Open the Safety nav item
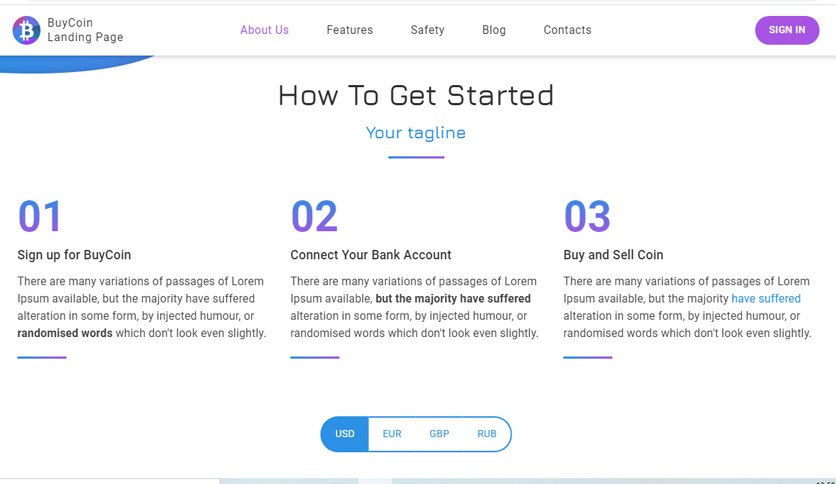Screen dimensions: 836x484 [x=428, y=30]
